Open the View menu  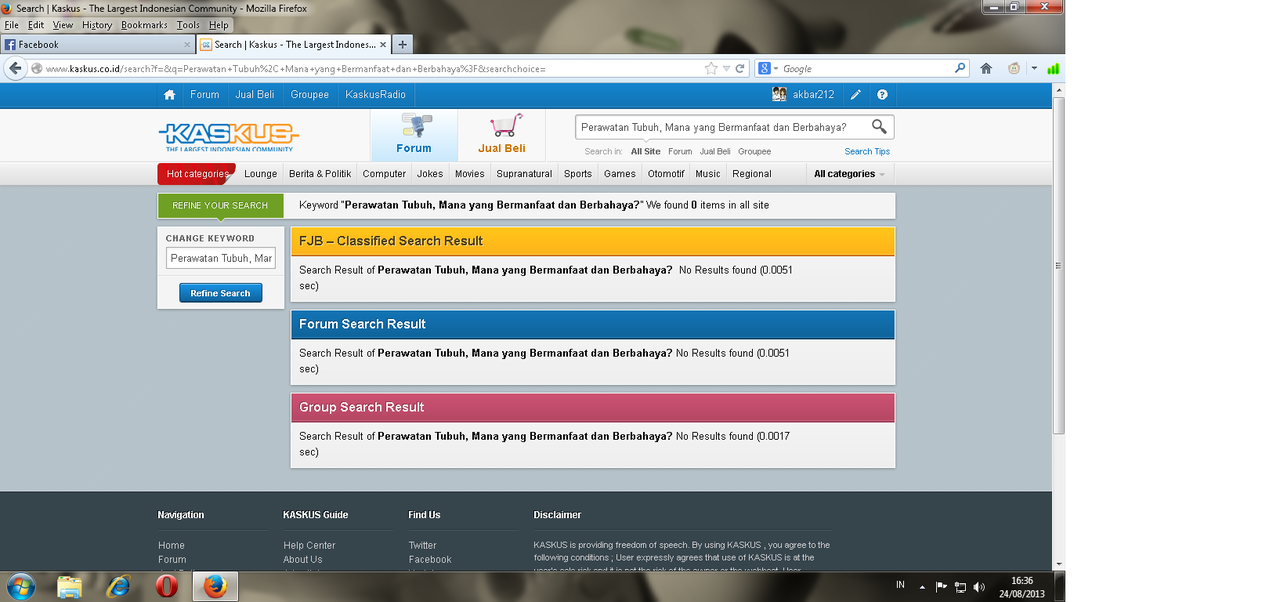[x=63, y=25]
